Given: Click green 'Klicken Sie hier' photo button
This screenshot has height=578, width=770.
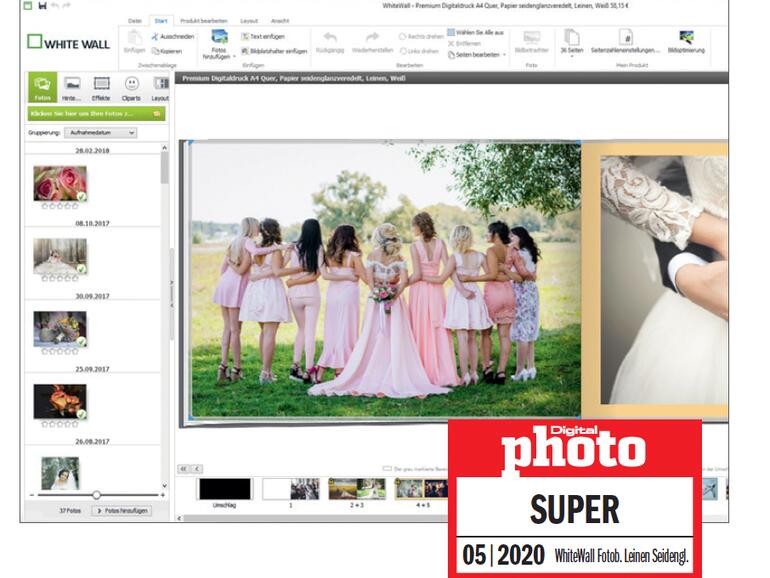Looking at the screenshot, I should pos(96,113).
